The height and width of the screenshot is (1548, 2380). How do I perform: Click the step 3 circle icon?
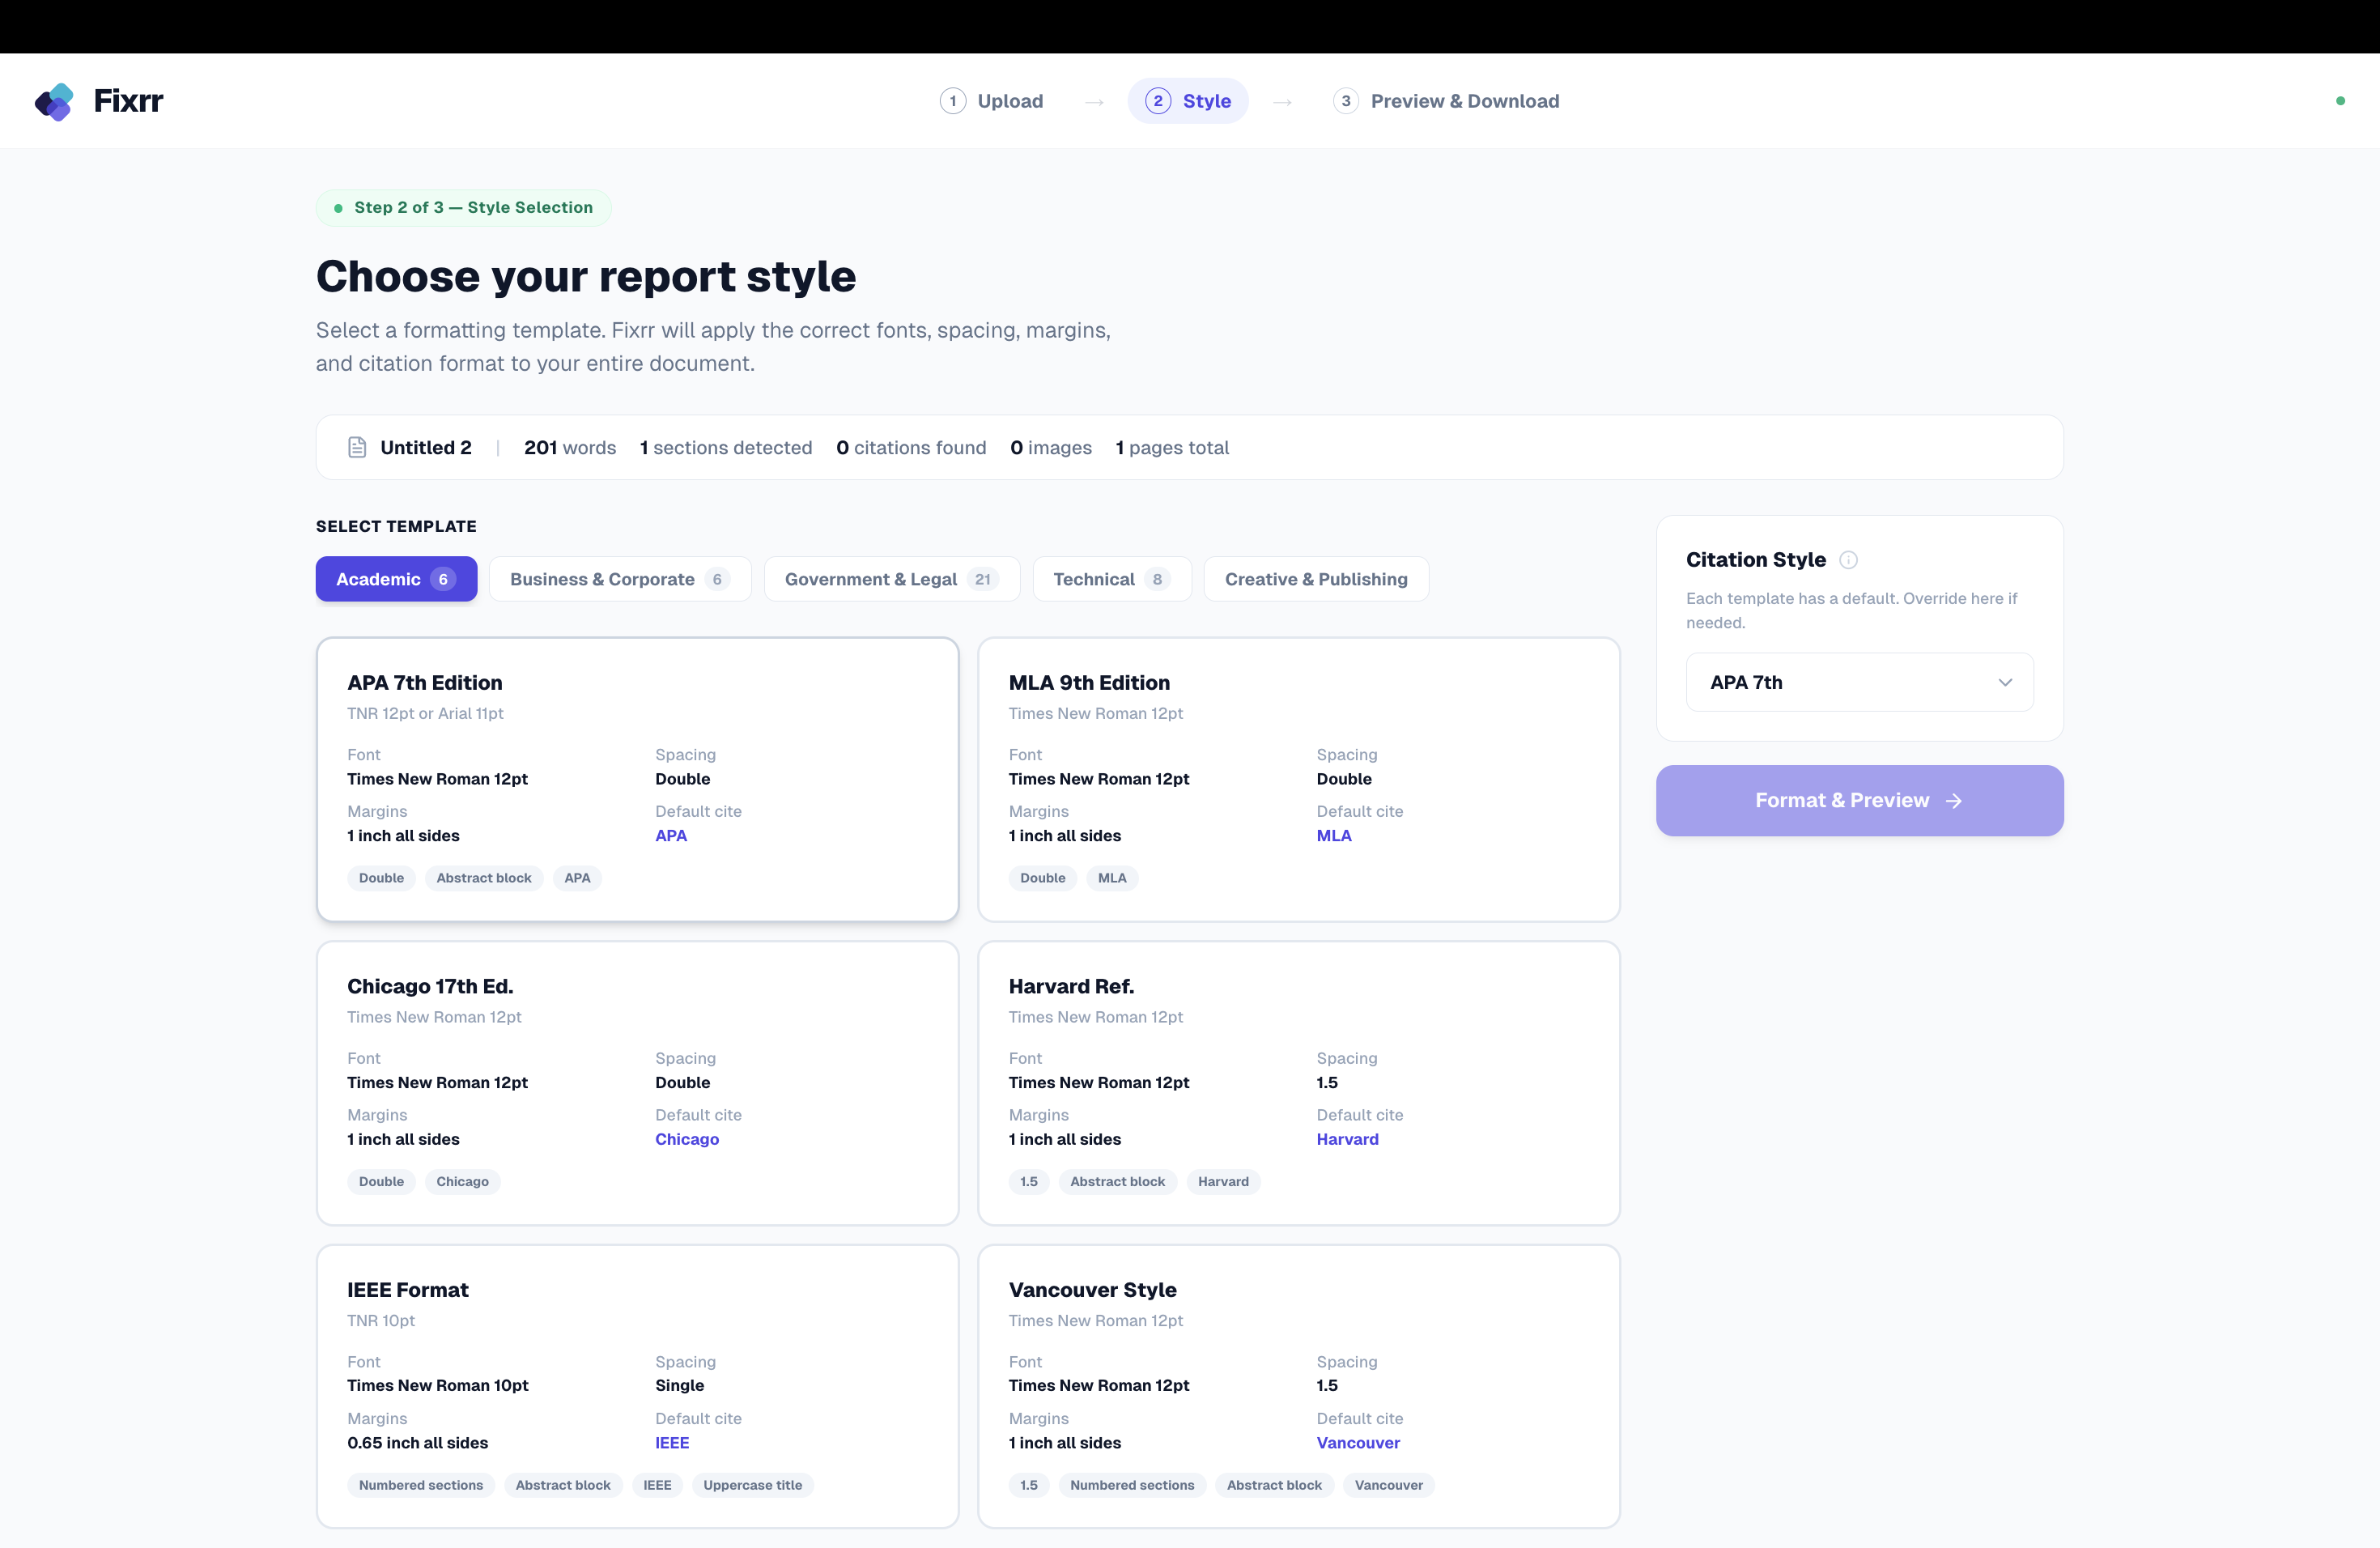(x=1345, y=101)
